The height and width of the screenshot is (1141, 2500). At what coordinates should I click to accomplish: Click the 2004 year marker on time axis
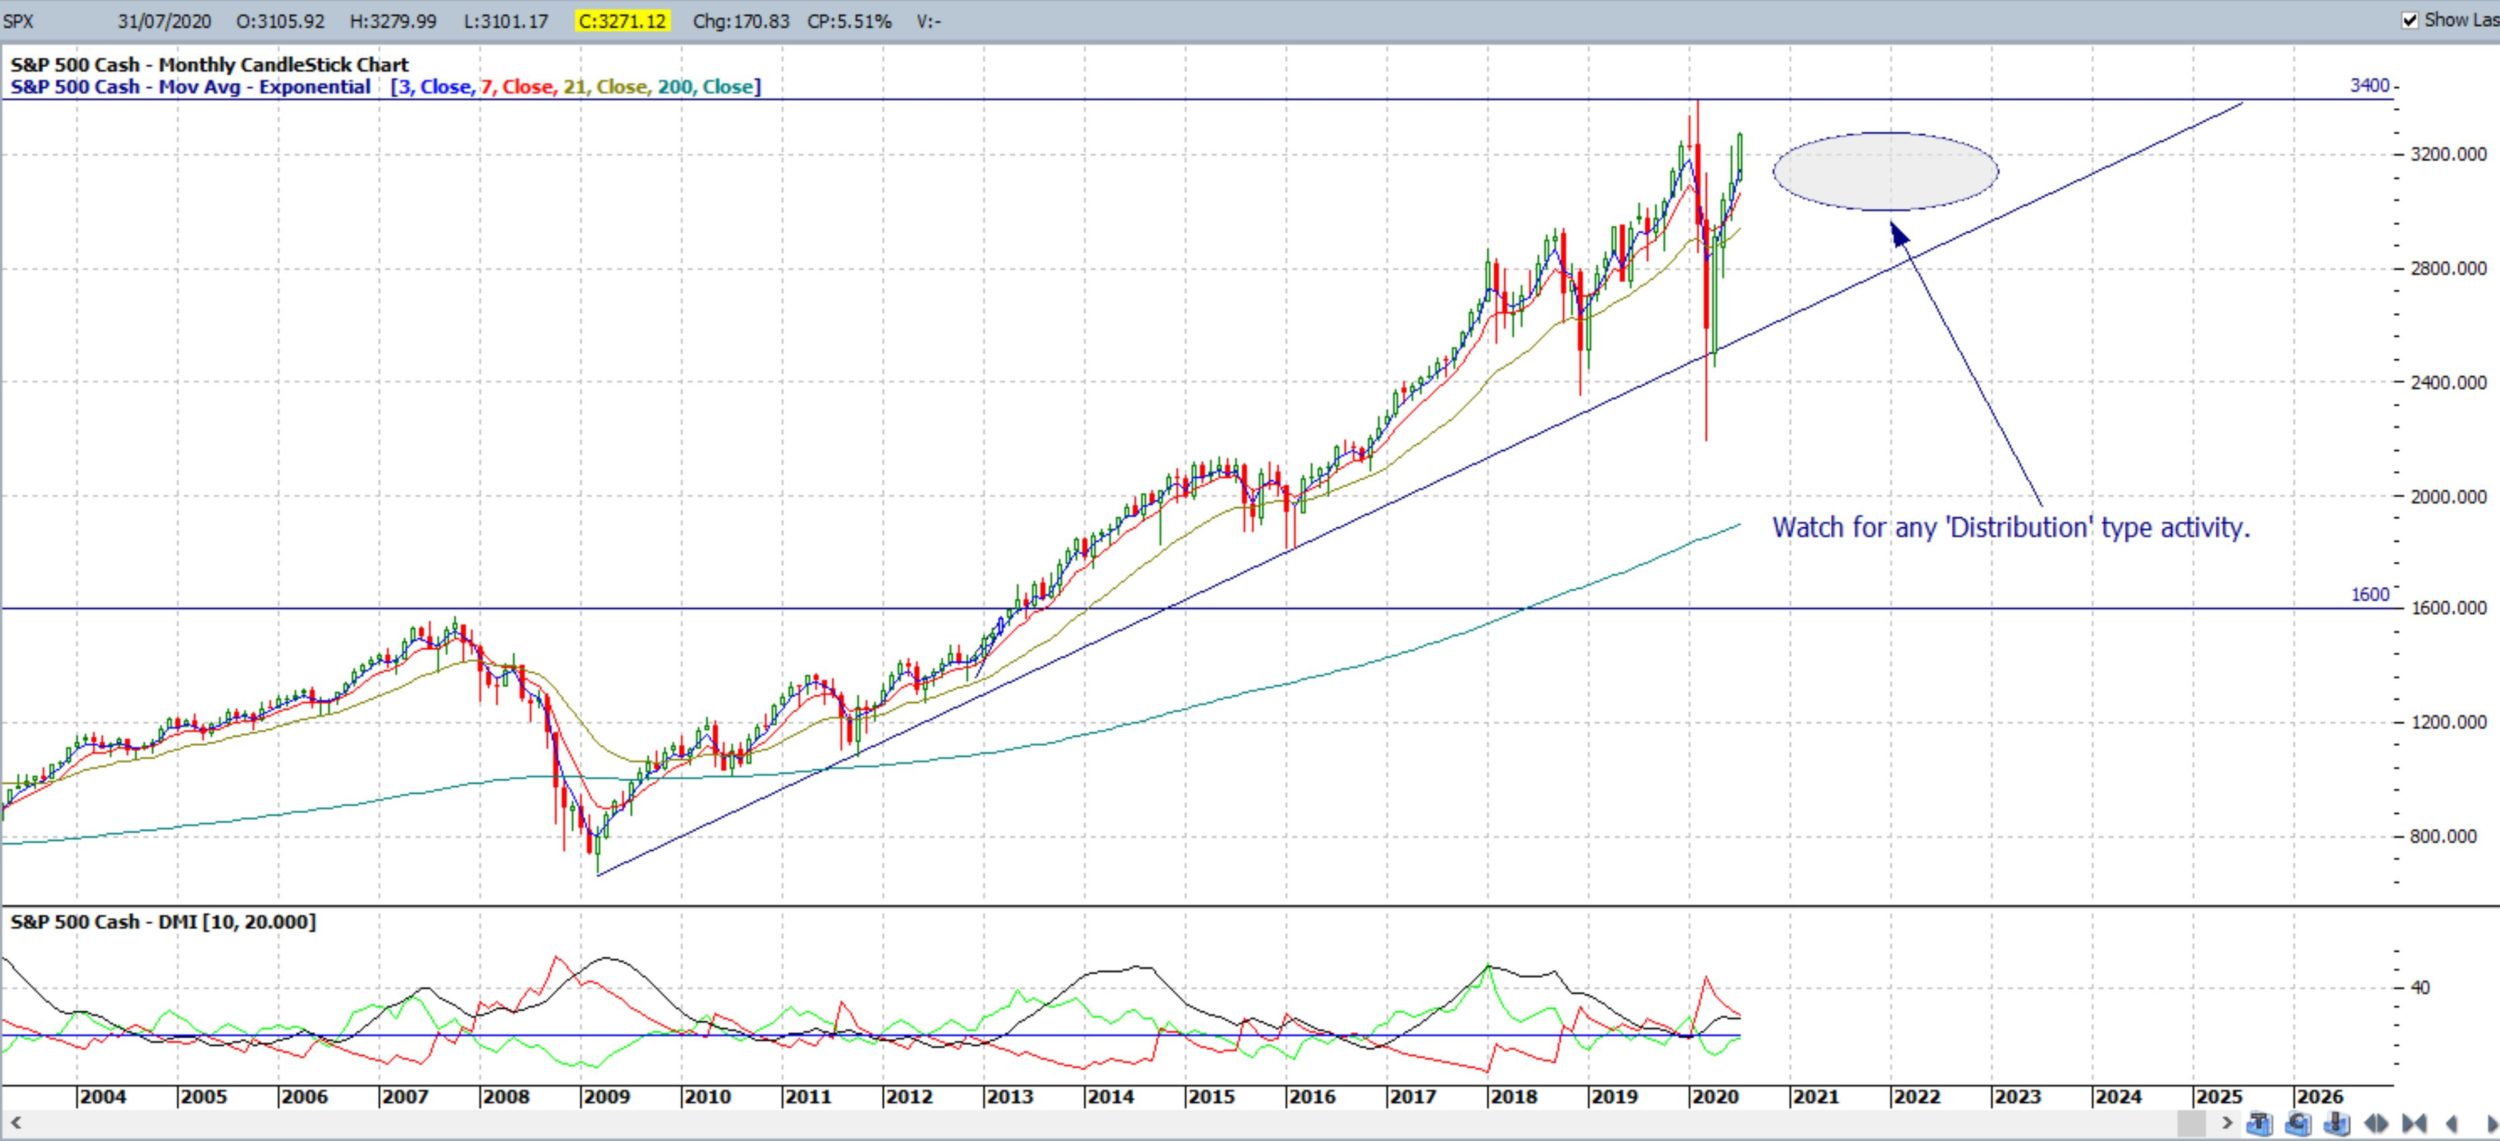[103, 1097]
